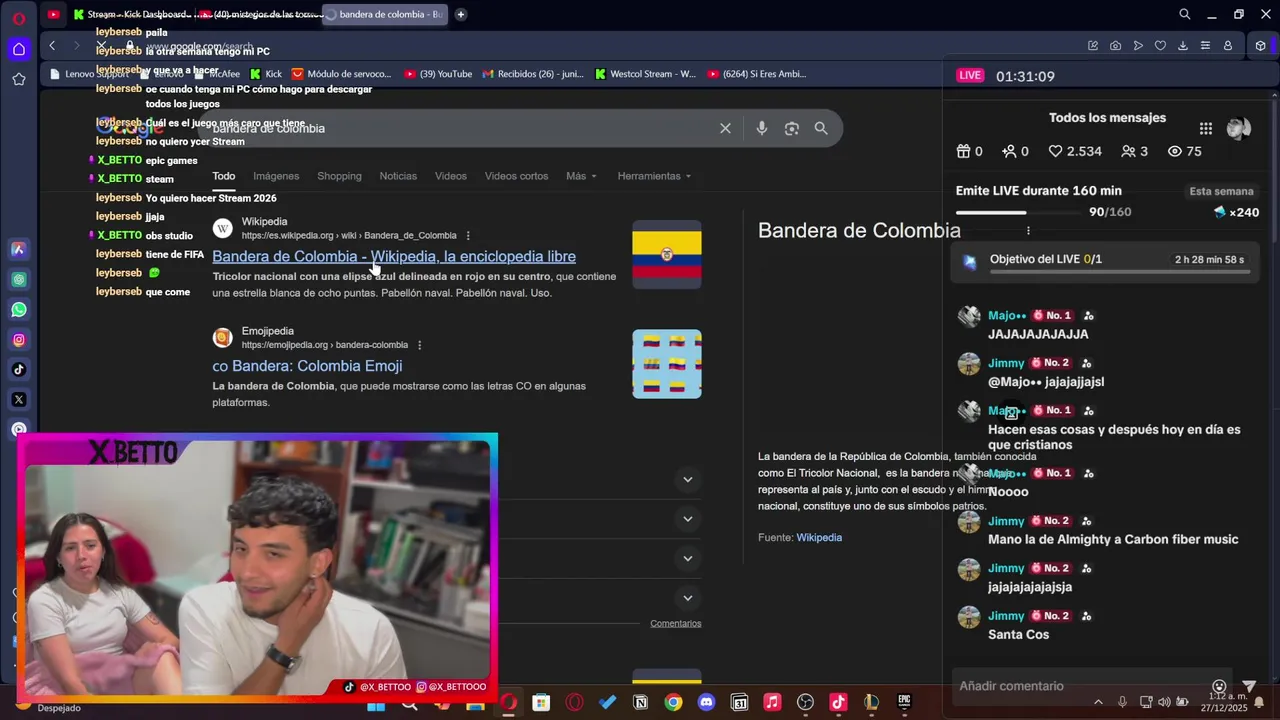Viewport: 1280px width, 720px height.
Task: Open TikTok in the Opera sidebar
Action: 19,370
